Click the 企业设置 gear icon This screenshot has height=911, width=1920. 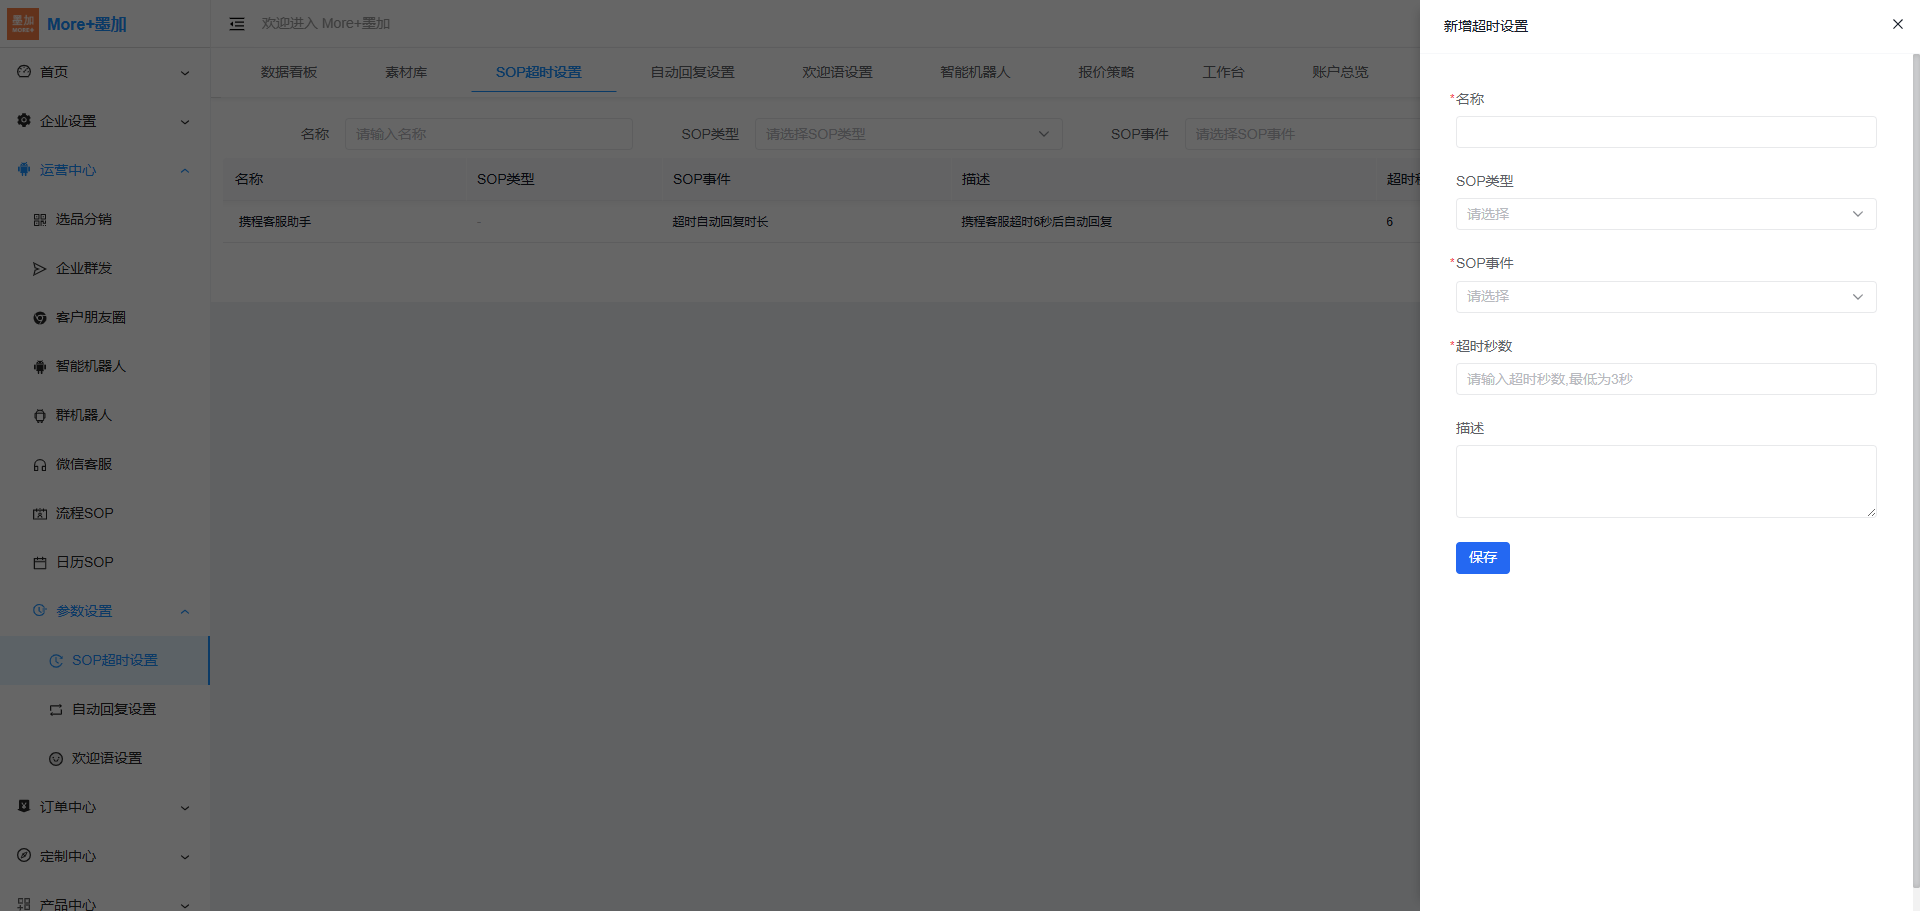[x=24, y=121]
